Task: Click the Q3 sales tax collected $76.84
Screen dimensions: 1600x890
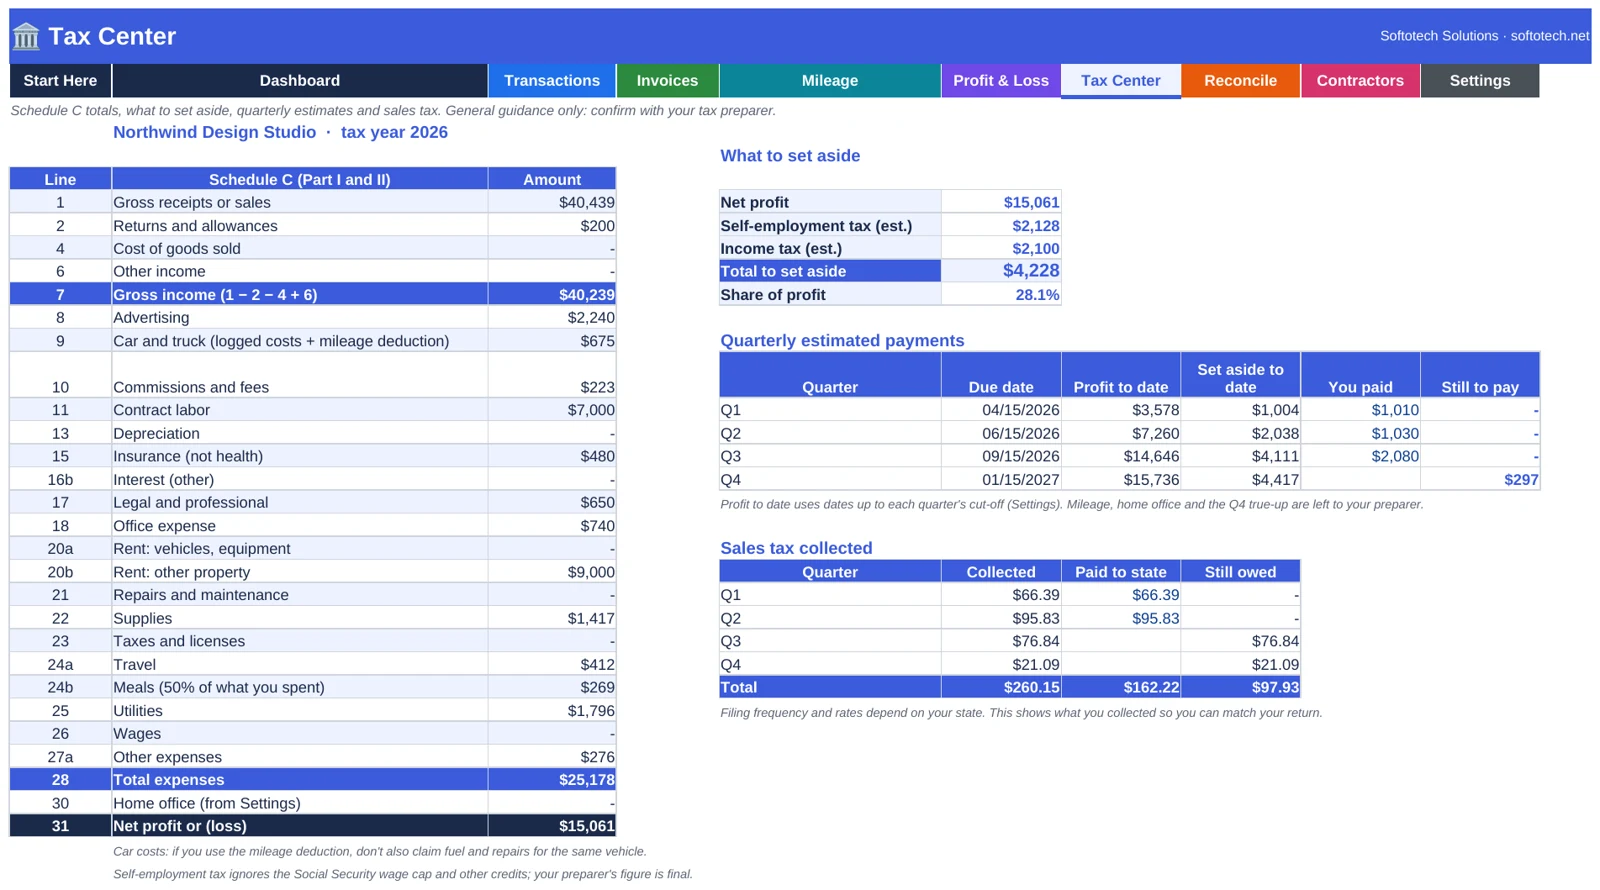Action: pyautogui.click(x=1001, y=641)
